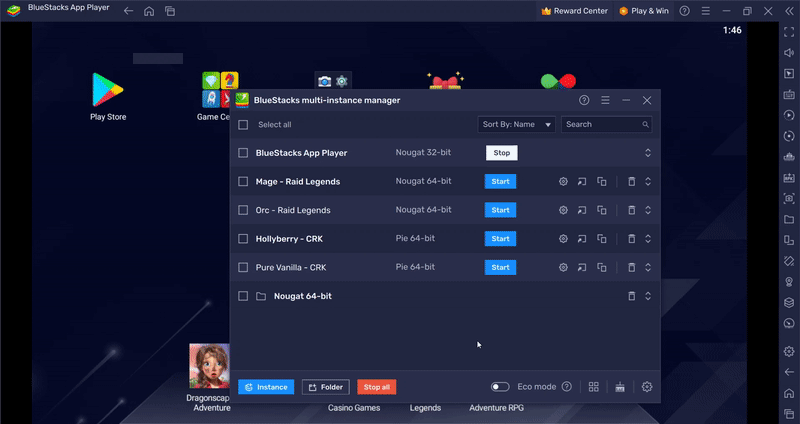The height and width of the screenshot is (424, 800).
Task: Delete the Nougat 64-bit folder
Action: click(x=631, y=296)
